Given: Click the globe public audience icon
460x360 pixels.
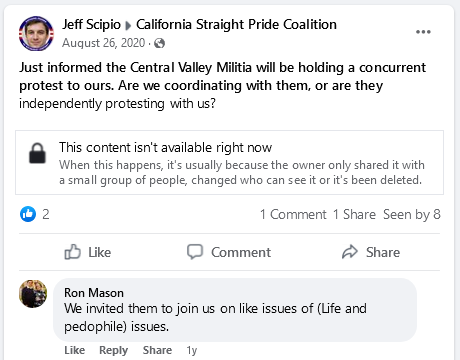Looking at the screenshot, I should (159, 43).
